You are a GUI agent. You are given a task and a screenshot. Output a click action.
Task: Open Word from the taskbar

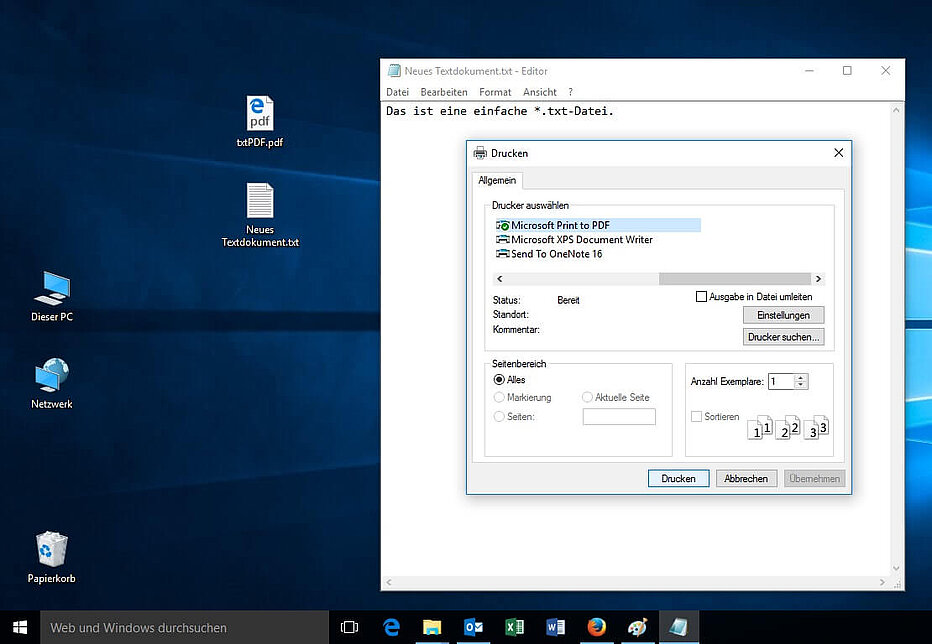(x=555, y=627)
